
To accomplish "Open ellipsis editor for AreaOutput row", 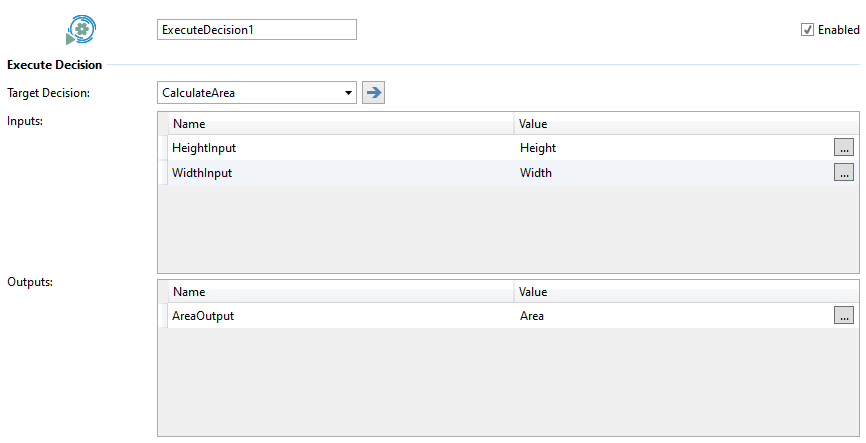I will (844, 316).
